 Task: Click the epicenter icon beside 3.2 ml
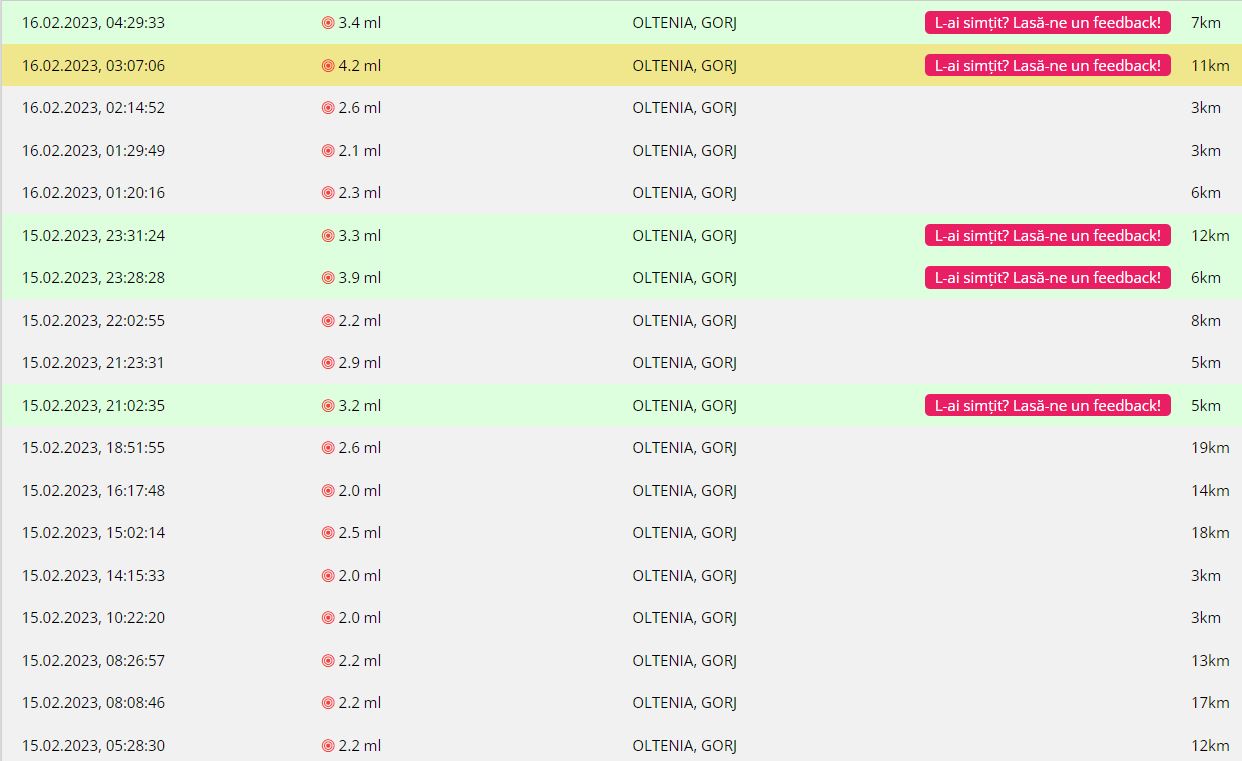point(328,406)
